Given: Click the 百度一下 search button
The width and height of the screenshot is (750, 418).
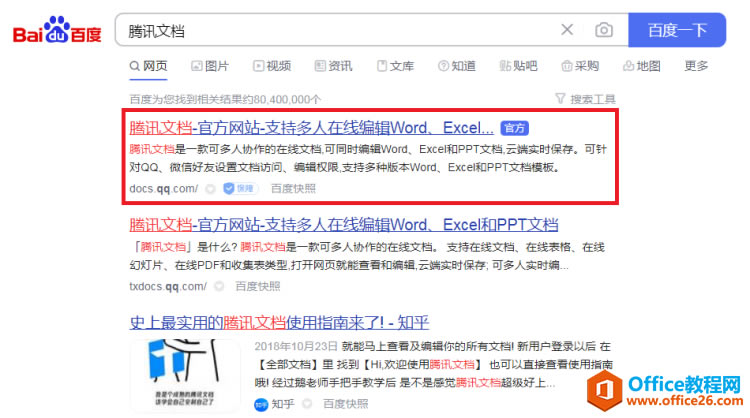Looking at the screenshot, I should [677, 30].
